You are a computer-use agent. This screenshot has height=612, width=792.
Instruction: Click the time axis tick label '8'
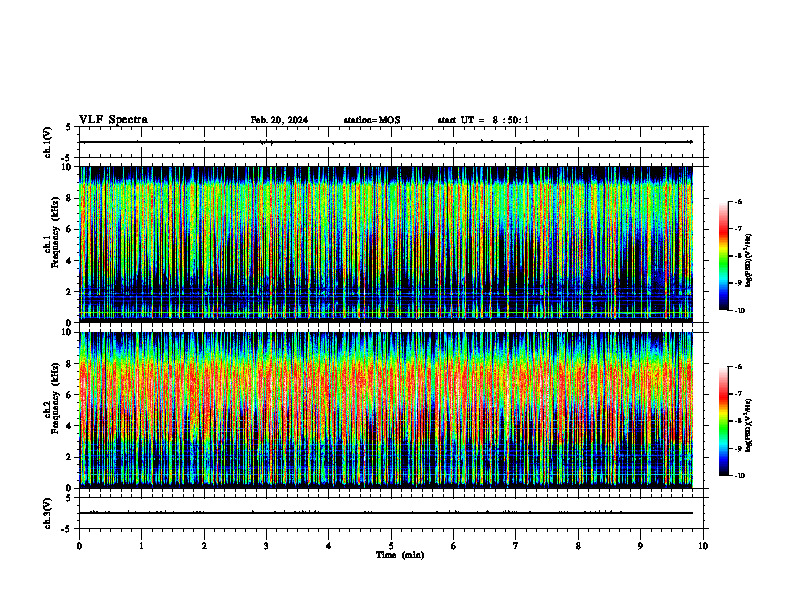tap(578, 546)
